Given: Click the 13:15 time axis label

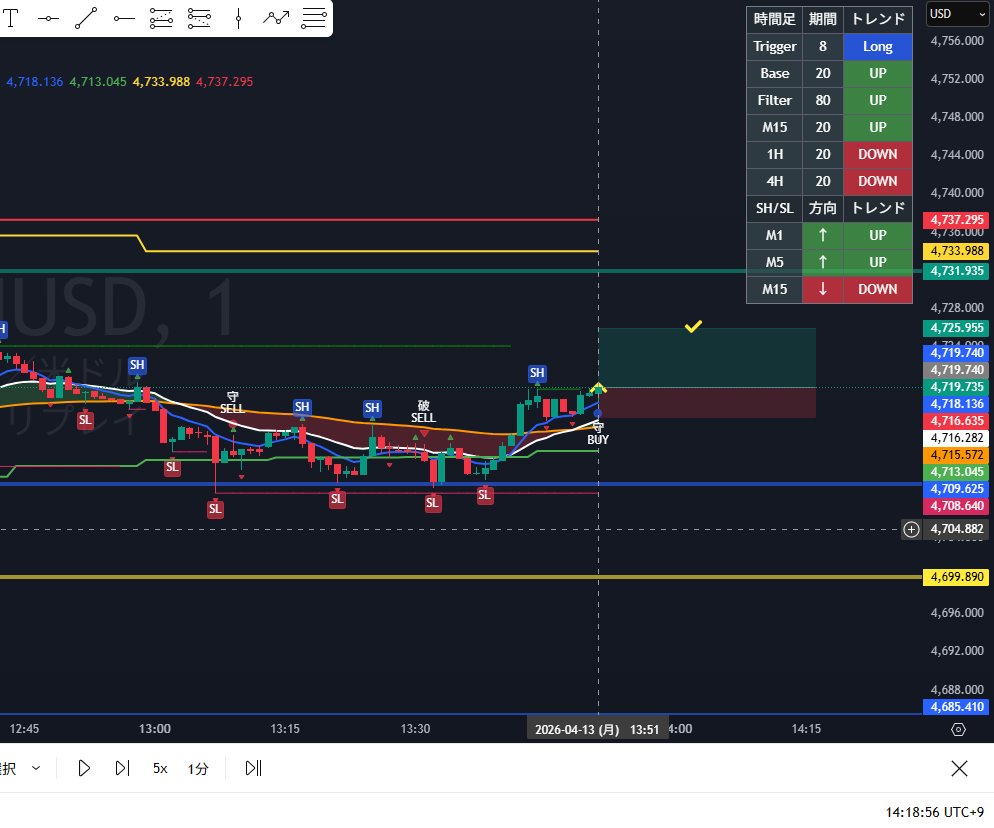Looking at the screenshot, I should click(x=285, y=729).
